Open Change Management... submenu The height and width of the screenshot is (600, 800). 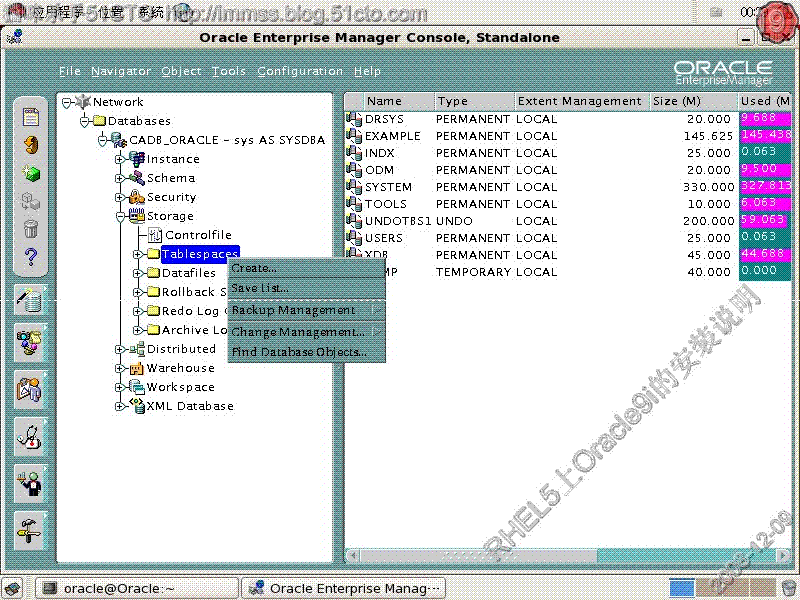tap(306, 332)
